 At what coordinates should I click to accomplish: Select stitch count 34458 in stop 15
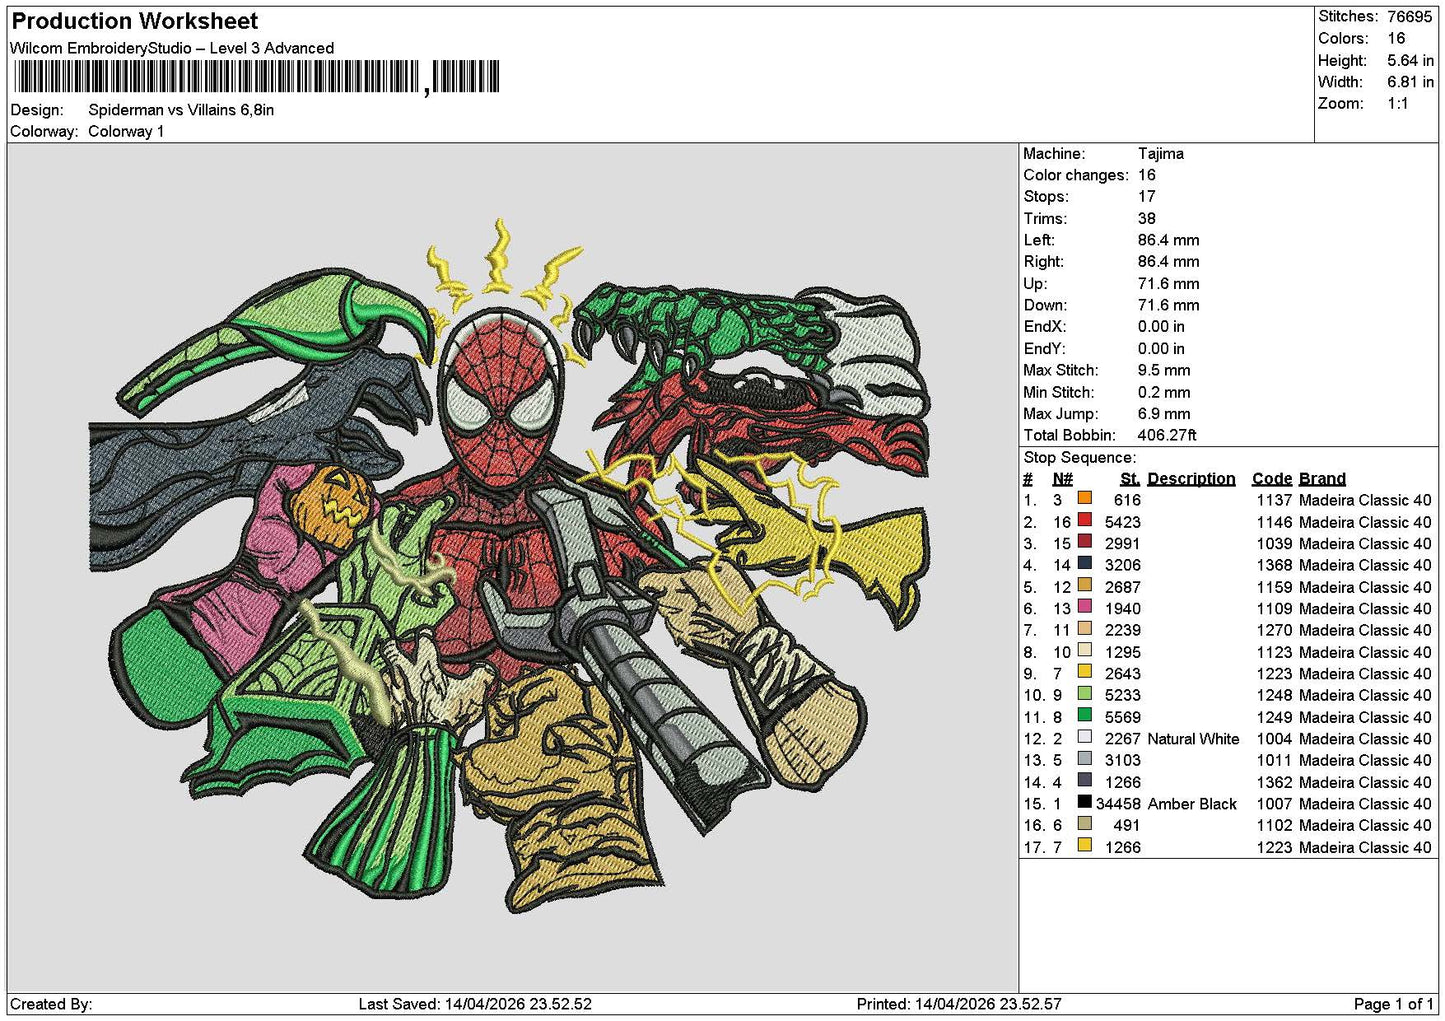tap(1118, 804)
